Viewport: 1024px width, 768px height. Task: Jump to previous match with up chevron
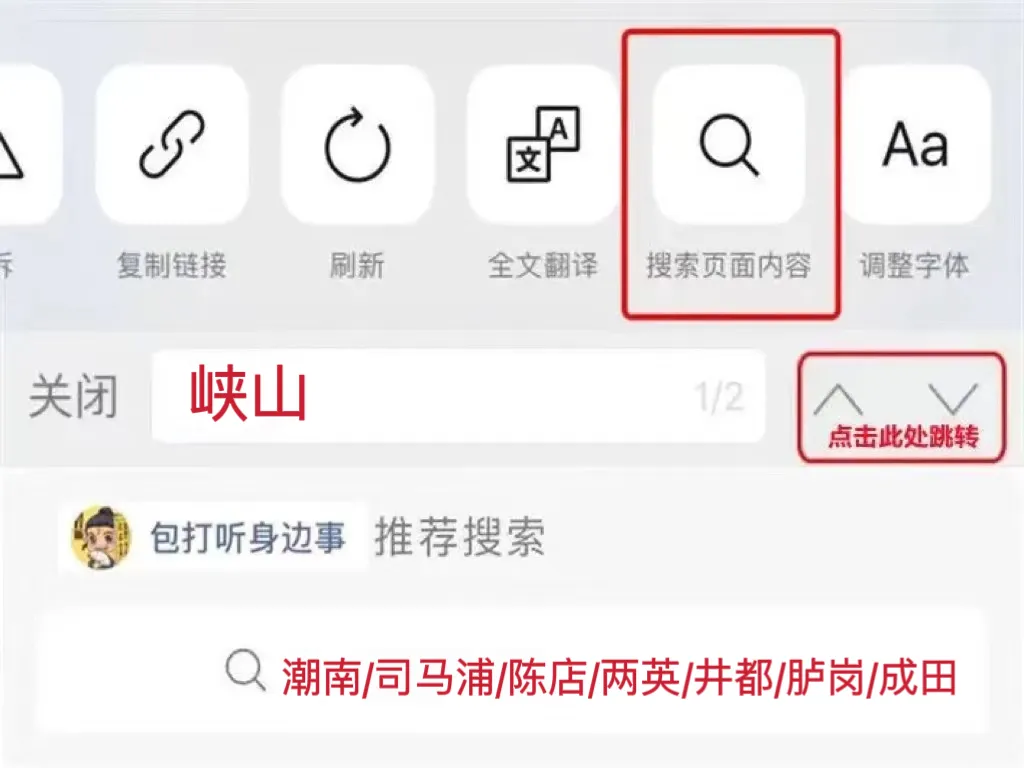coord(838,400)
